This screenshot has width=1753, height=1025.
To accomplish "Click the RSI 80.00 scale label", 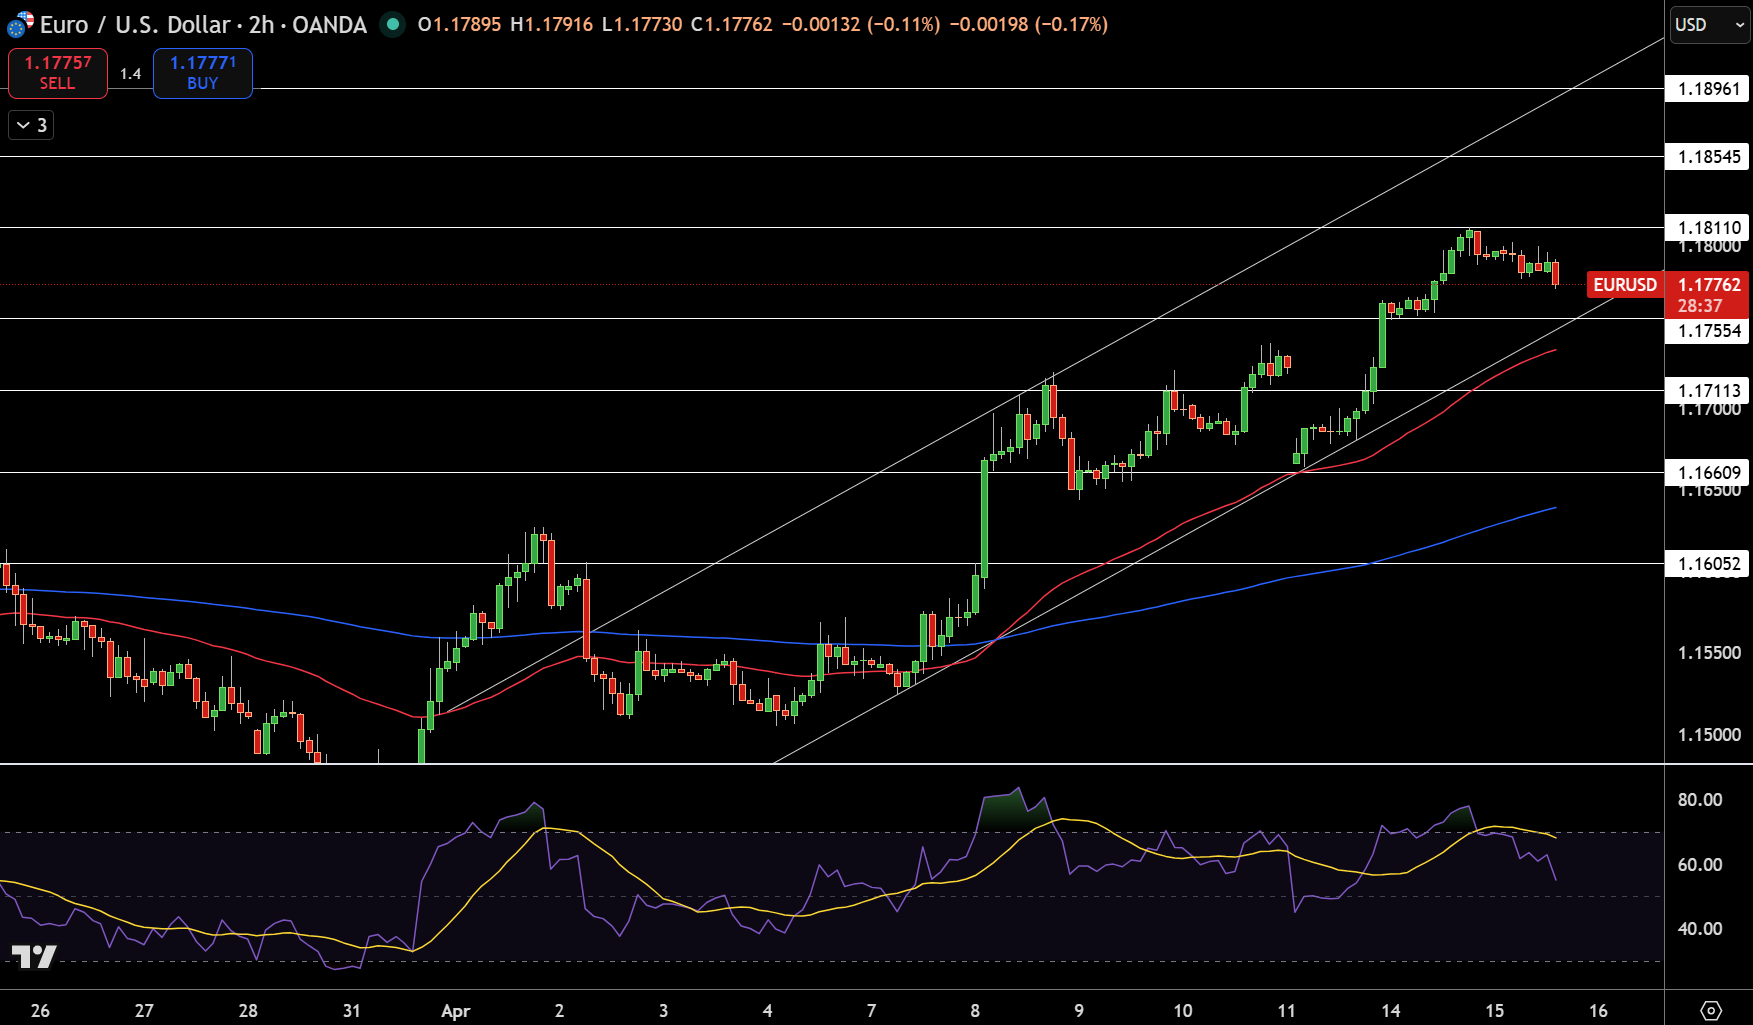I will [1699, 800].
